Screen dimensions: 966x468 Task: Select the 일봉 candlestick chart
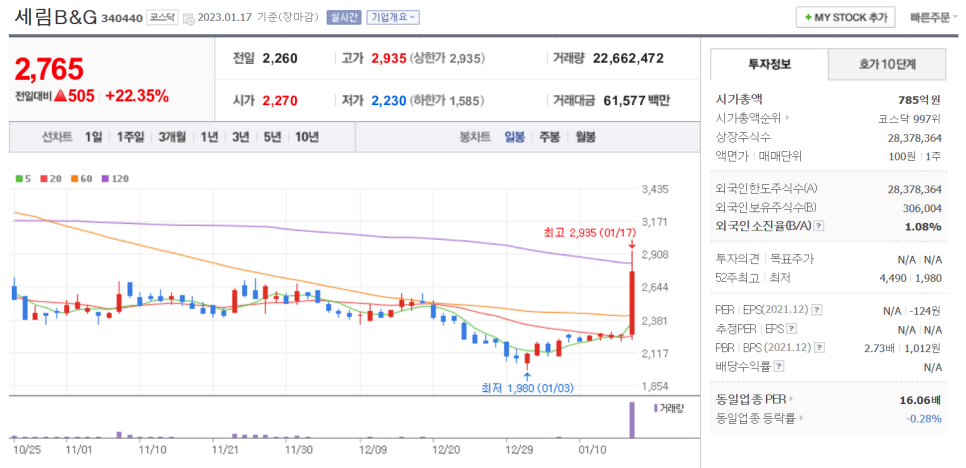point(514,137)
